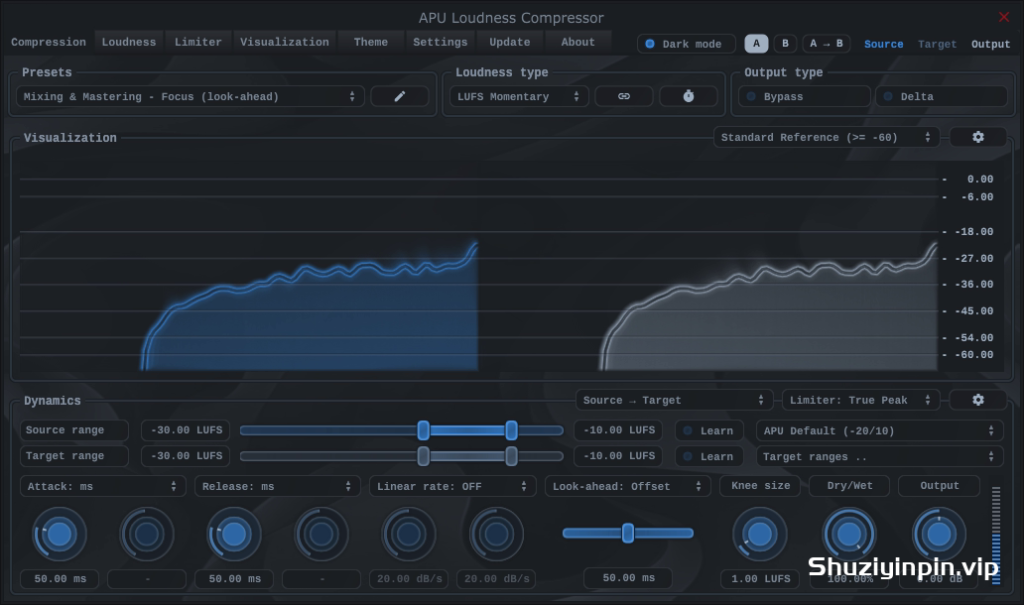Click the second Release knob
The width and height of the screenshot is (1024, 605).
tap(321, 534)
